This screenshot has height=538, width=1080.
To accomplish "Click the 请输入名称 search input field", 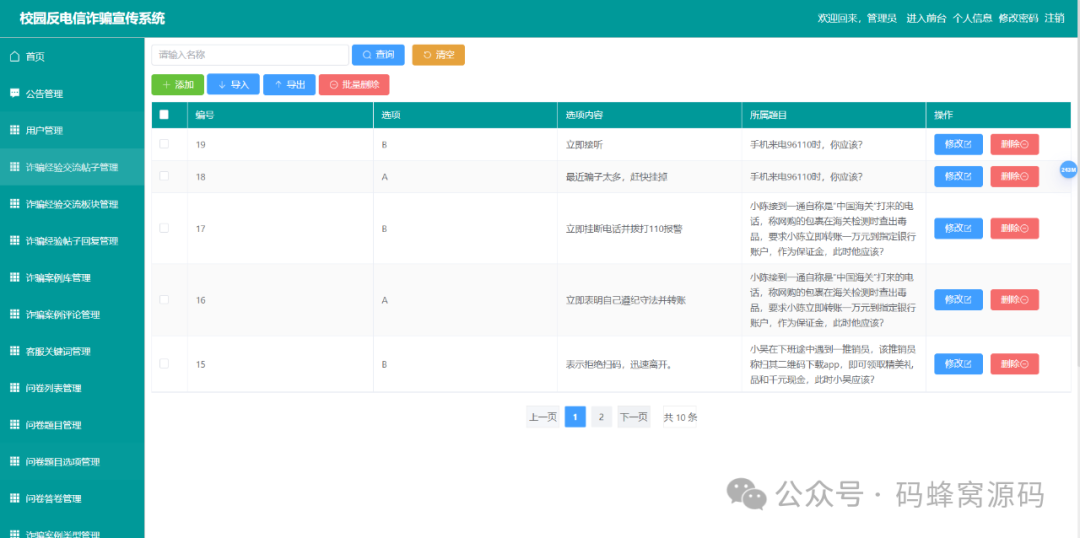I will pos(250,55).
